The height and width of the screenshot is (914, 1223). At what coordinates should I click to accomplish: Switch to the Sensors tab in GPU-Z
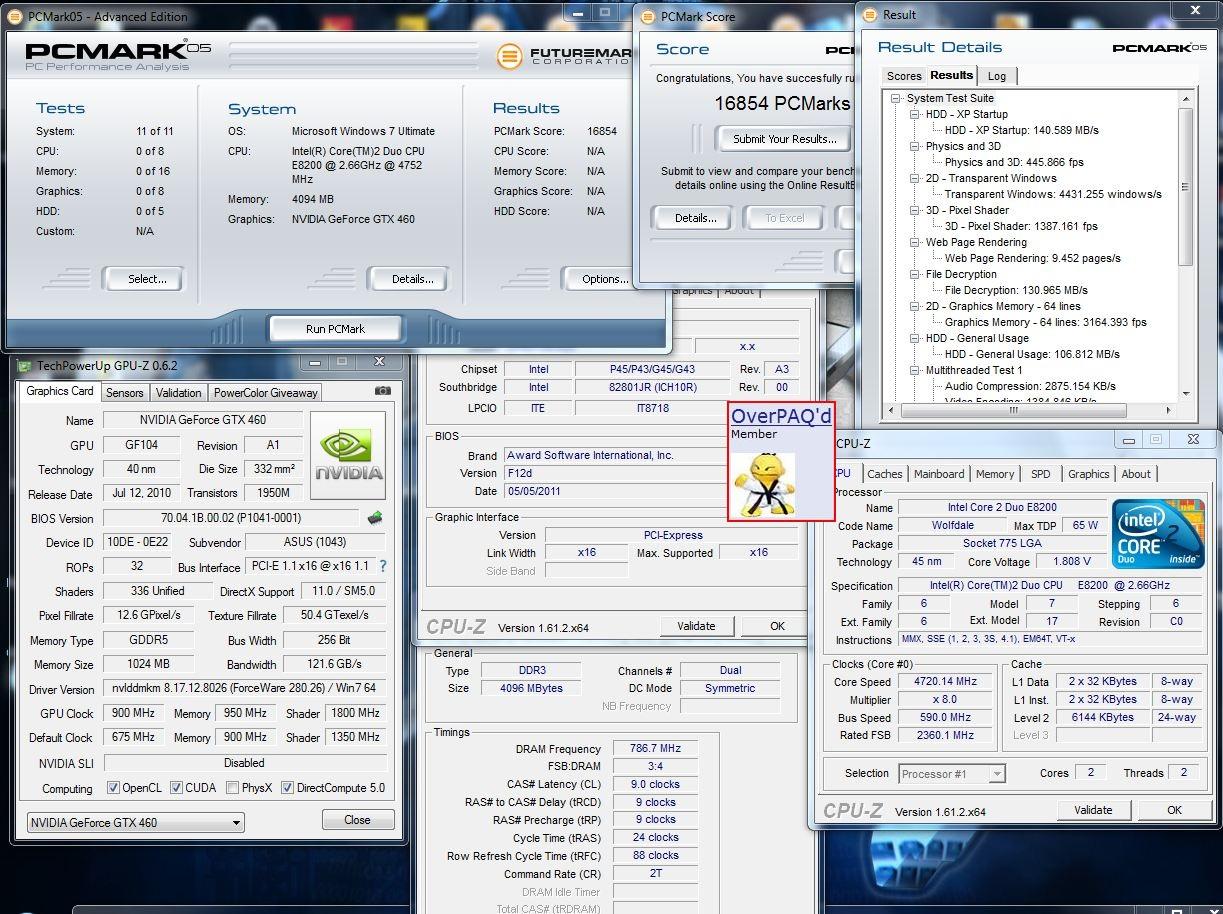pos(125,393)
